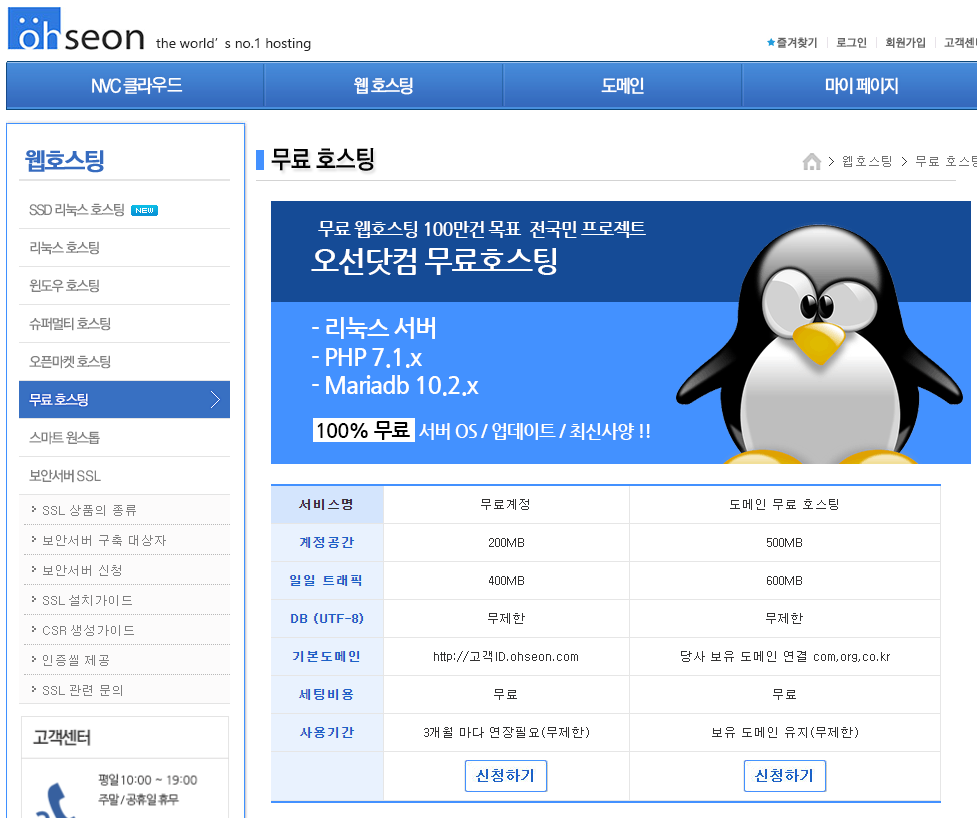Open the NVC 클라우드 menu
Screen dimensions: 977x818
136,85
